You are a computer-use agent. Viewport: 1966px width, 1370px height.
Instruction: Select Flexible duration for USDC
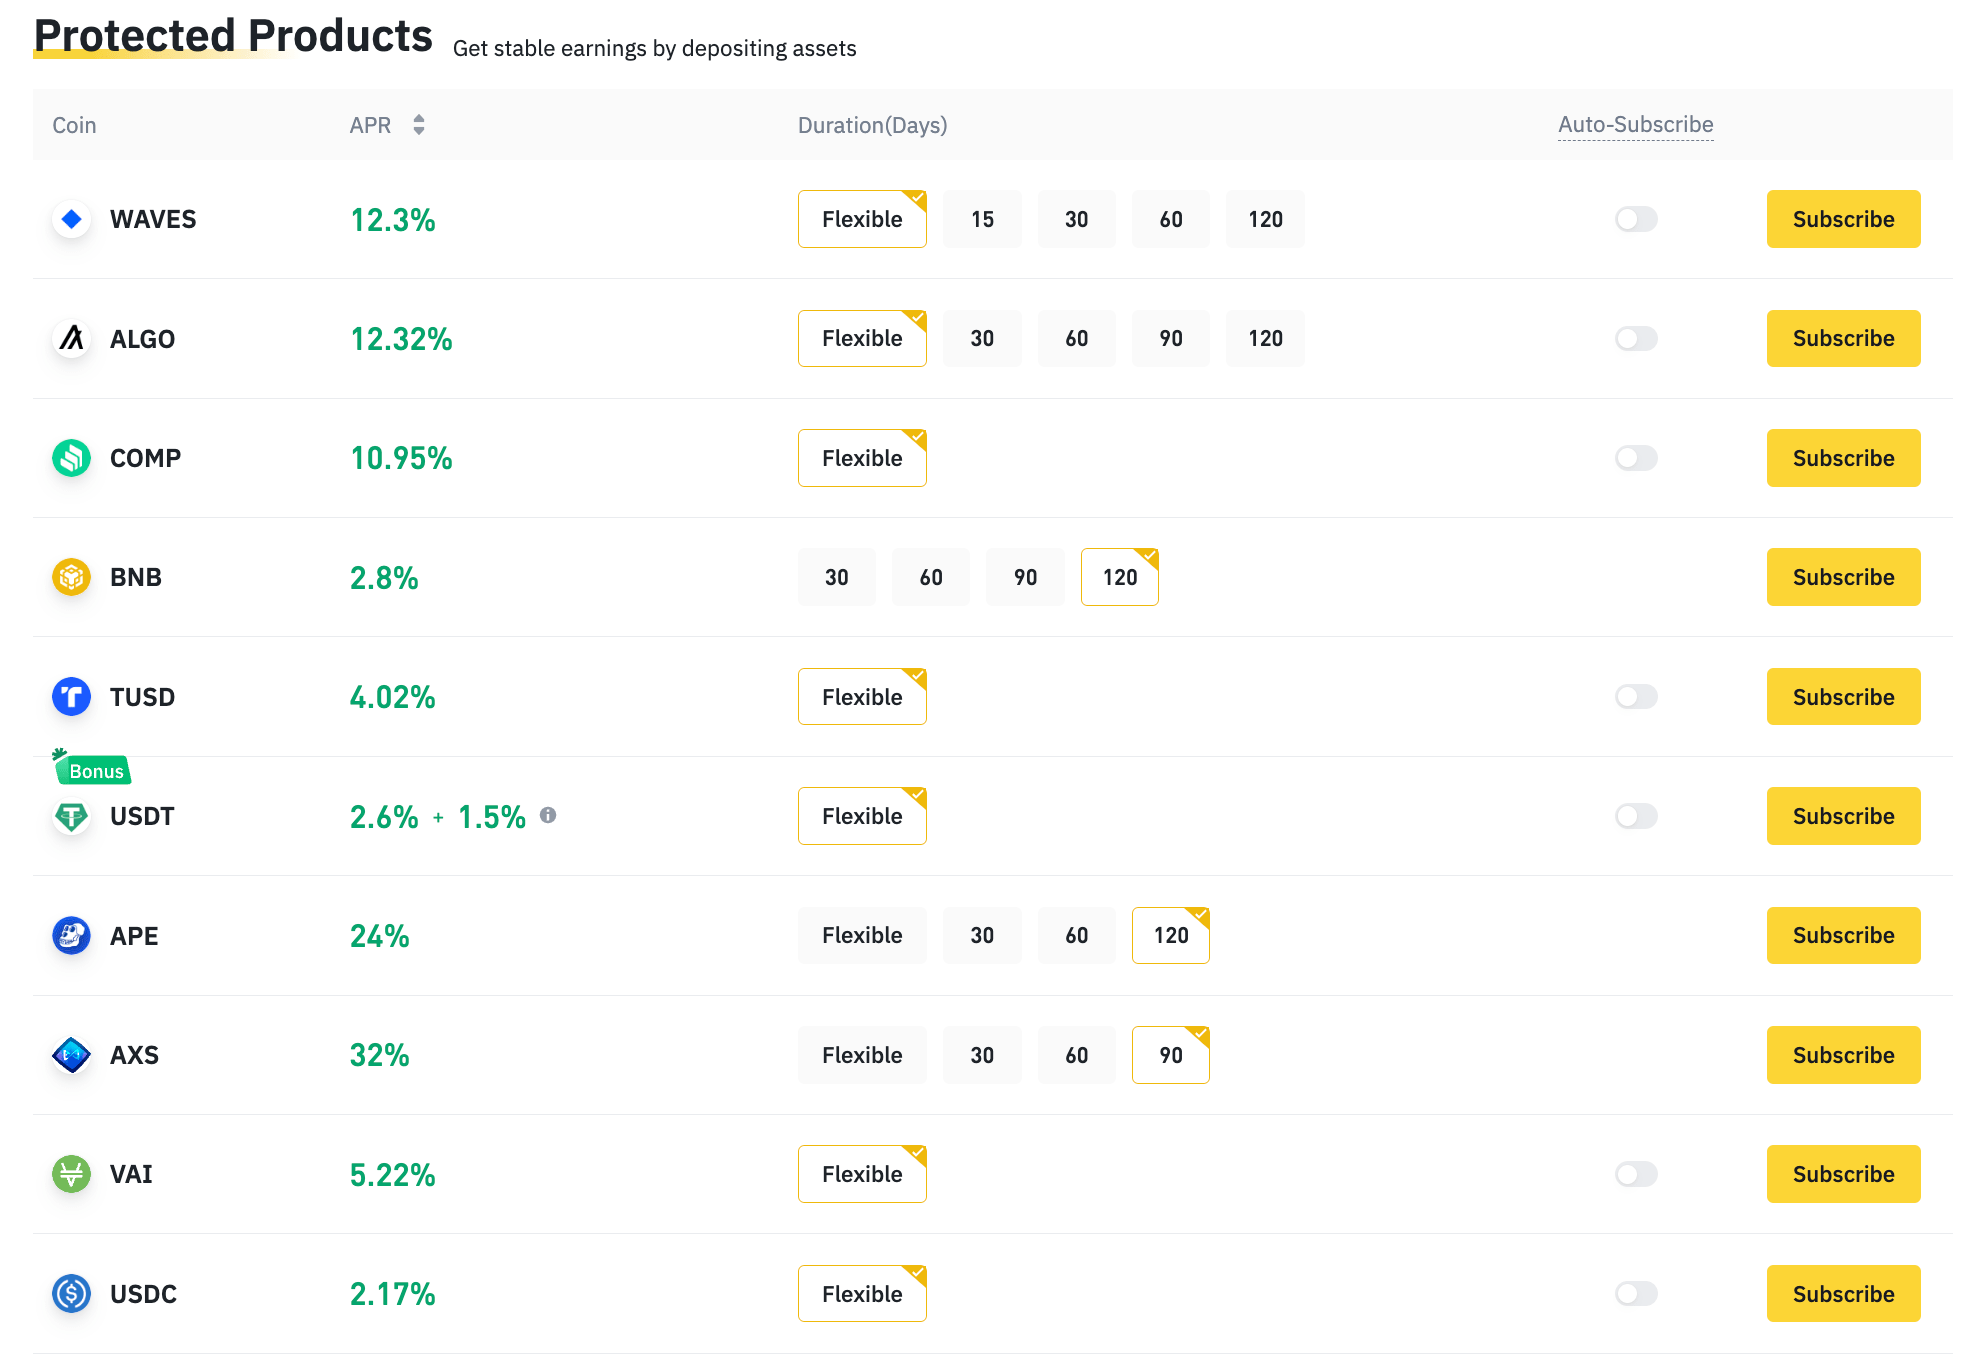tap(862, 1294)
